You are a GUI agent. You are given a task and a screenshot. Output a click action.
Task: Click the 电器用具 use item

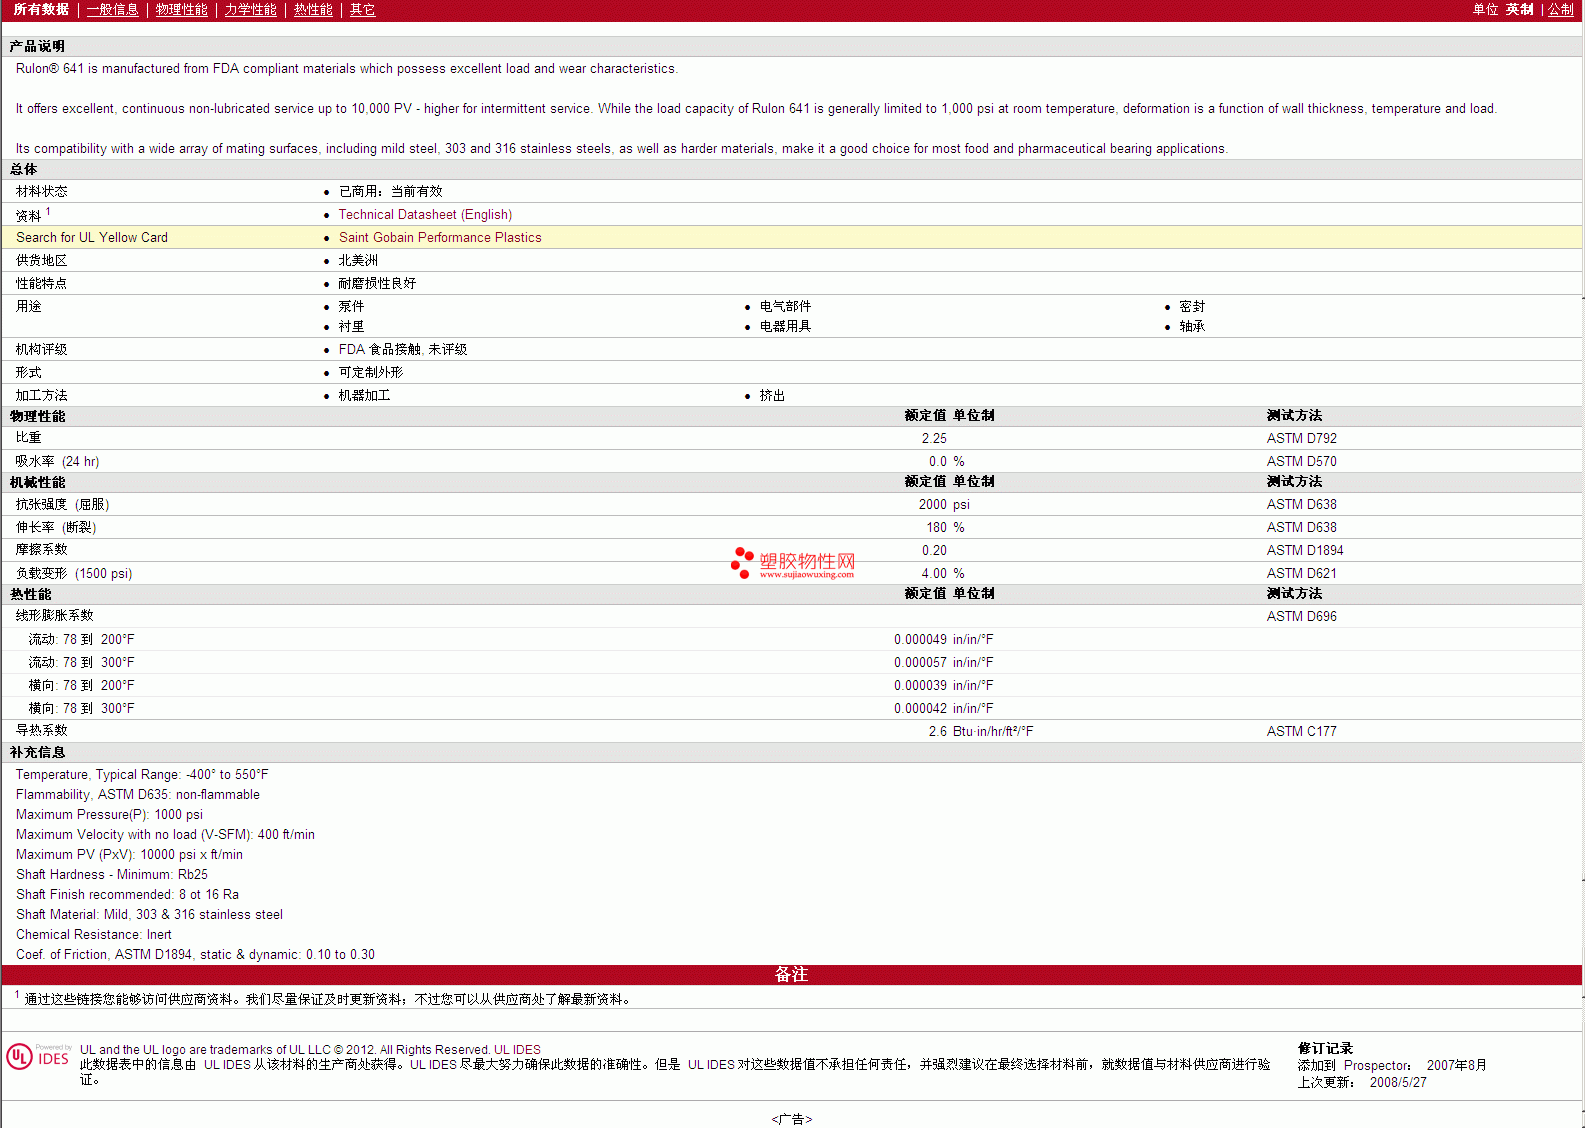[x=785, y=326]
